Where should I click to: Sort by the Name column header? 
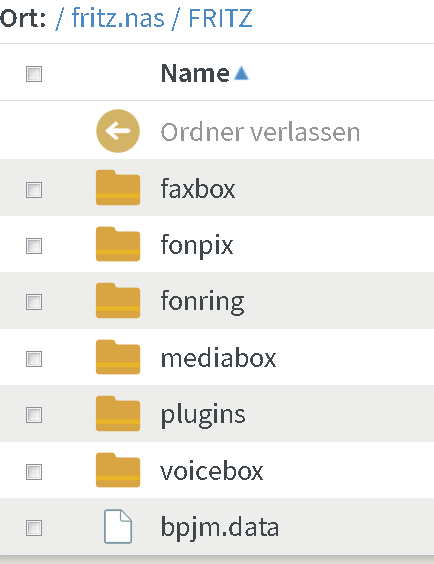click(x=195, y=73)
